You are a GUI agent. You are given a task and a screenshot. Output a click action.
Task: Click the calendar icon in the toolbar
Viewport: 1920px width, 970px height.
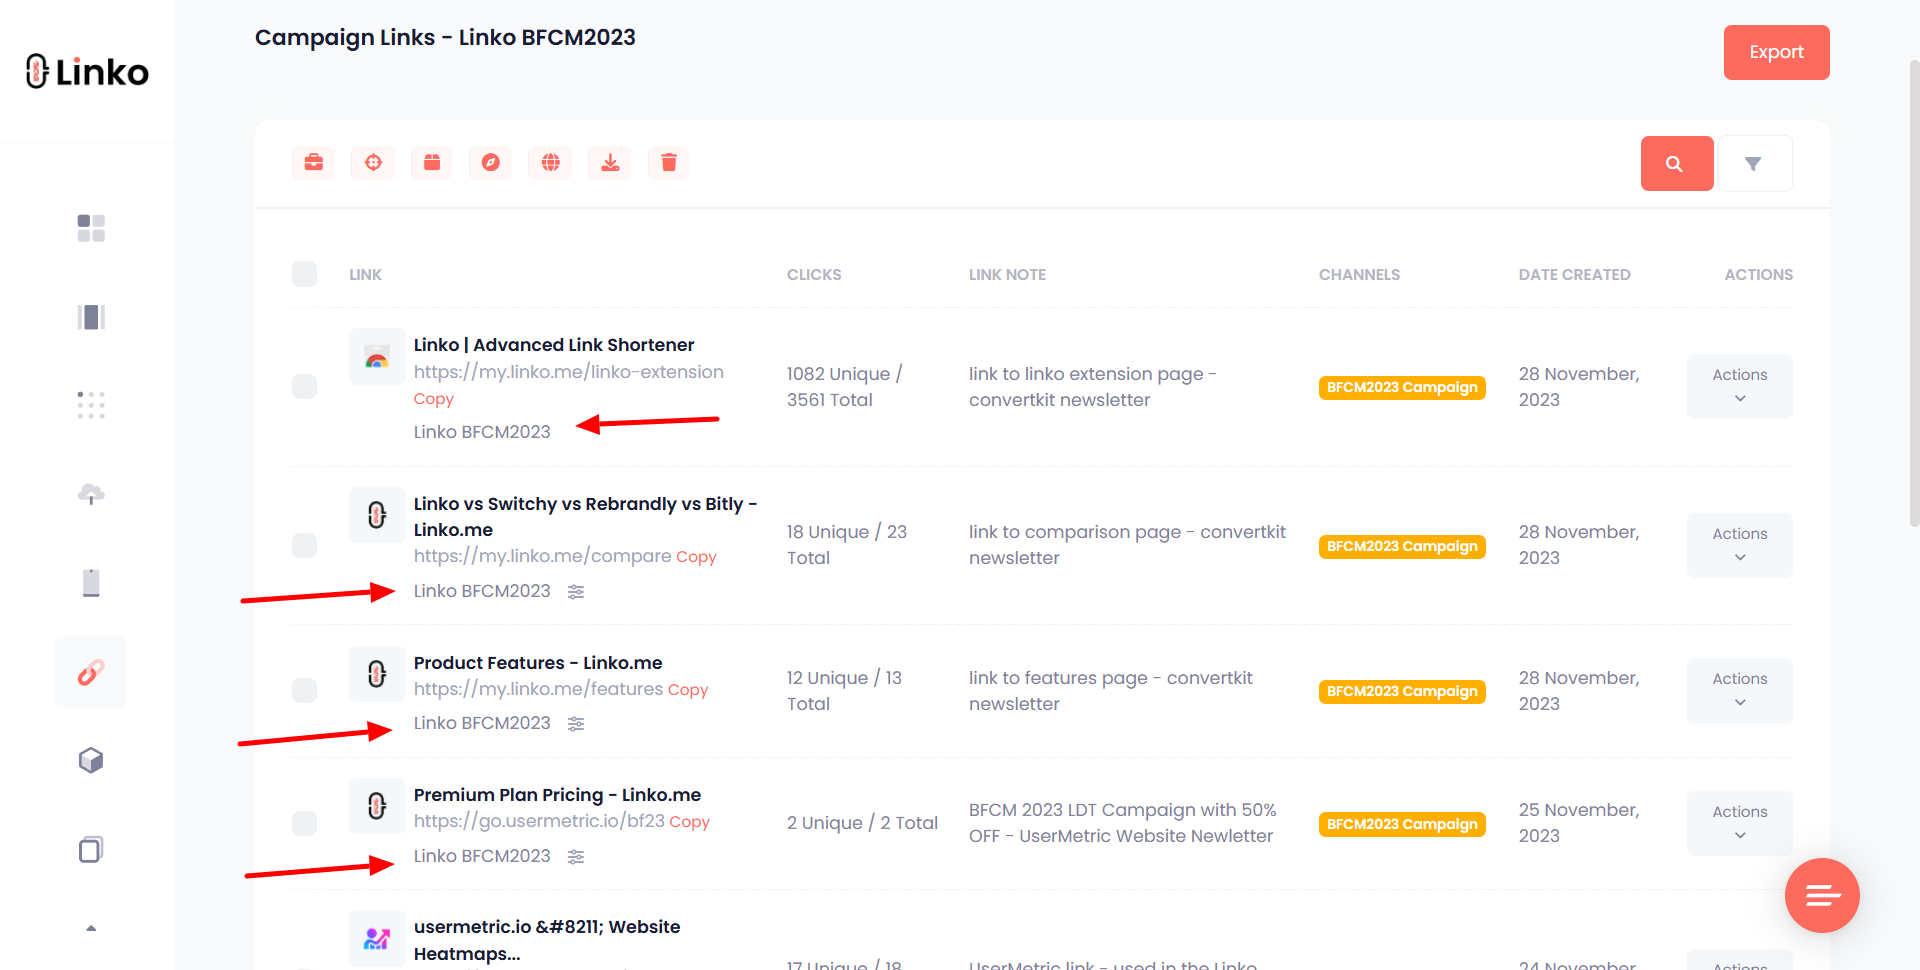coord(432,162)
